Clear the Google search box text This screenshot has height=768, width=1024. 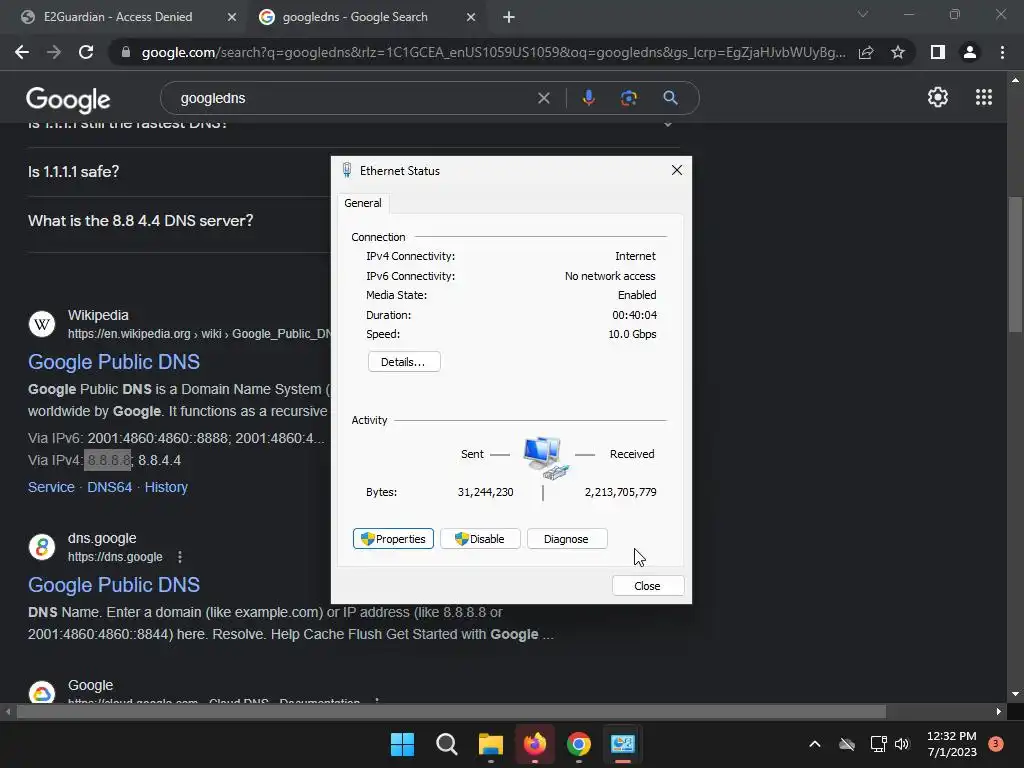tap(543, 98)
